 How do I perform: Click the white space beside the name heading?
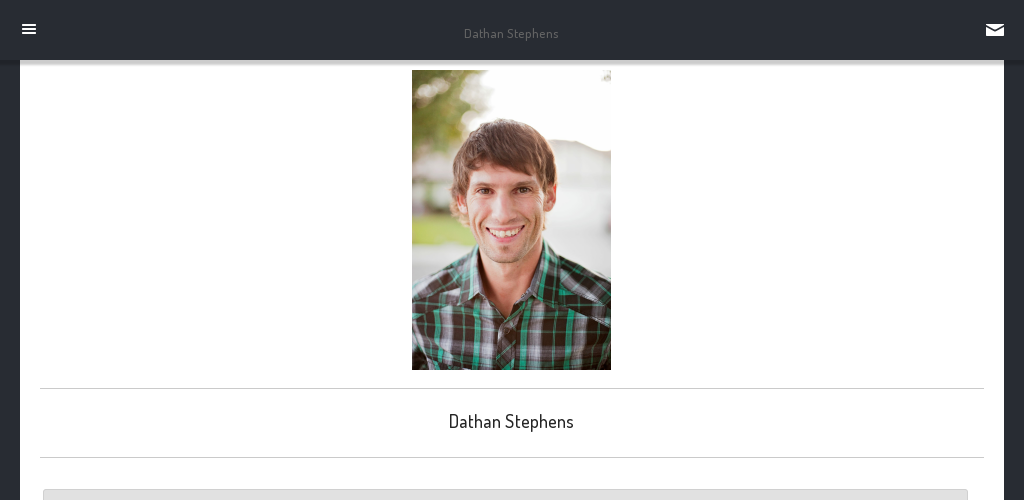tap(242, 423)
